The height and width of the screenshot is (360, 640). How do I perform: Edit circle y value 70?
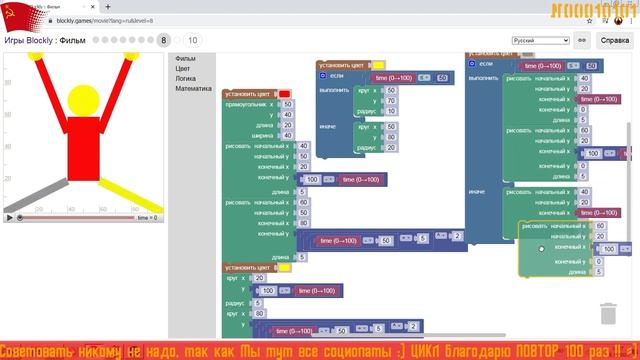tap(391, 100)
